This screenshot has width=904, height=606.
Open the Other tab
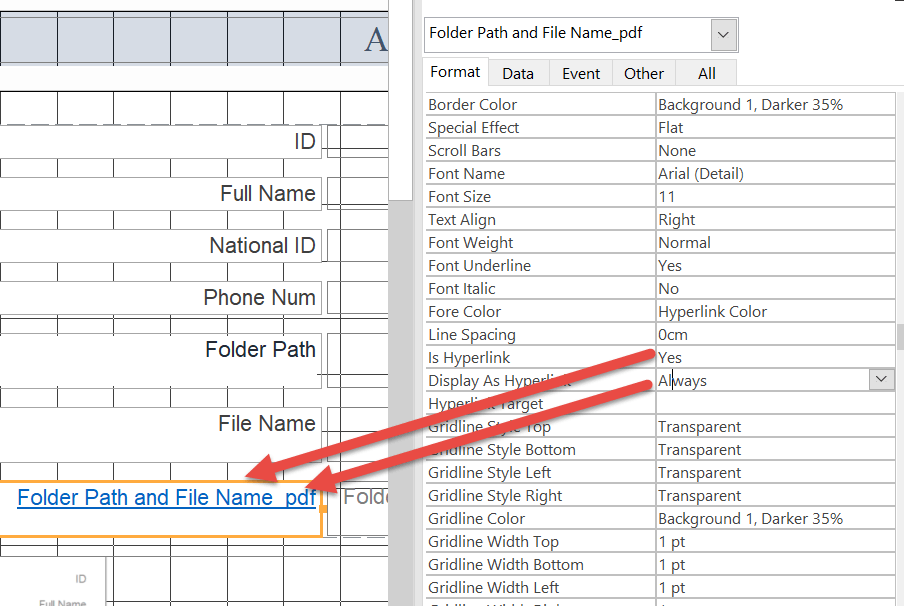click(643, 74)
